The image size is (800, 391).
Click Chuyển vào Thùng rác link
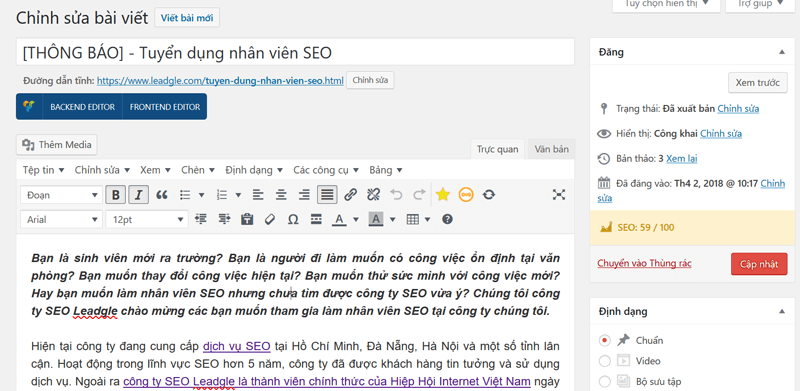(x=644, y=263)
